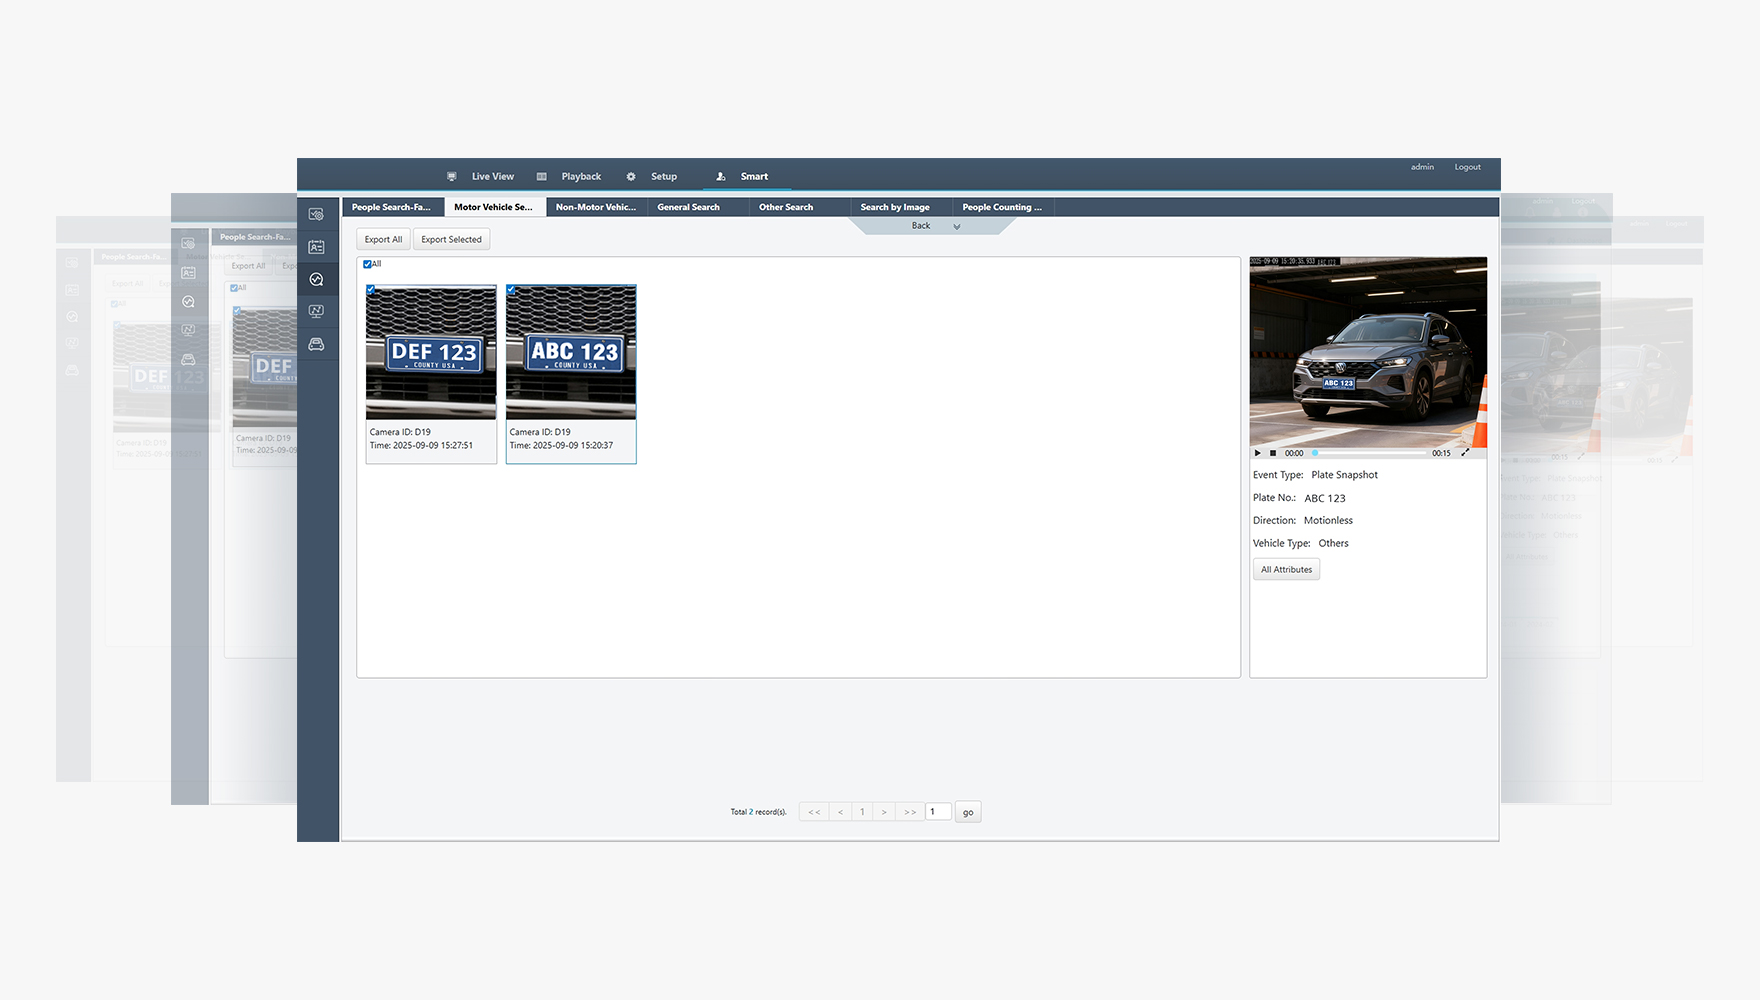The height and width of the screenshot is (1000, 1760).
Task: Go to the next results page
Action: coord(884,812)
